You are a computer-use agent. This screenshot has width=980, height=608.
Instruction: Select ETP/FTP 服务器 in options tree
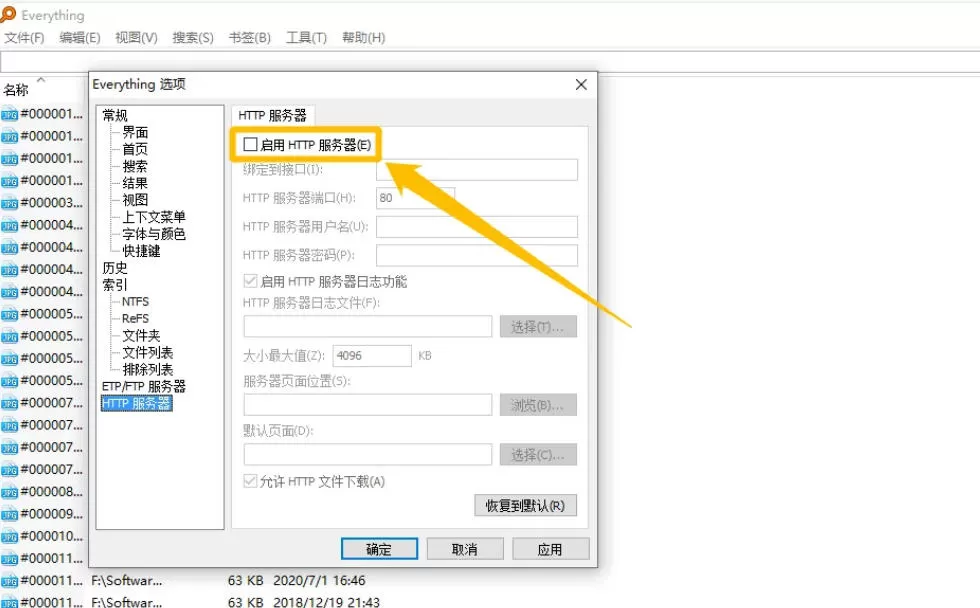point(144,386)
